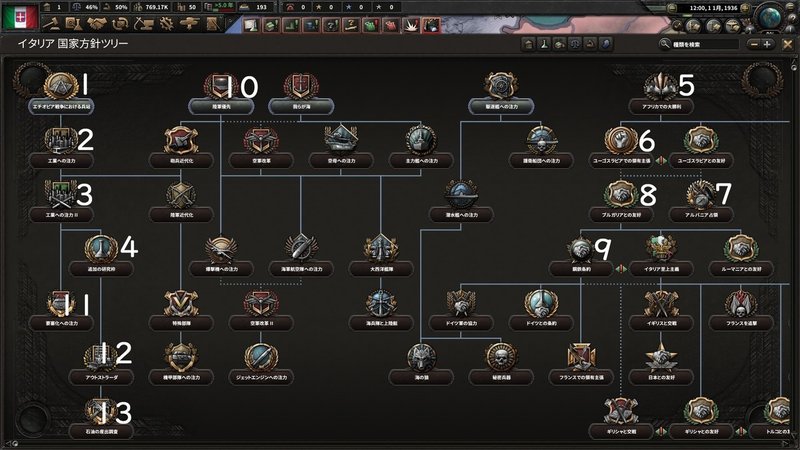800x450 pixels.
Task: Open the production gear menu icon
Action: click(x=166, y=23)
